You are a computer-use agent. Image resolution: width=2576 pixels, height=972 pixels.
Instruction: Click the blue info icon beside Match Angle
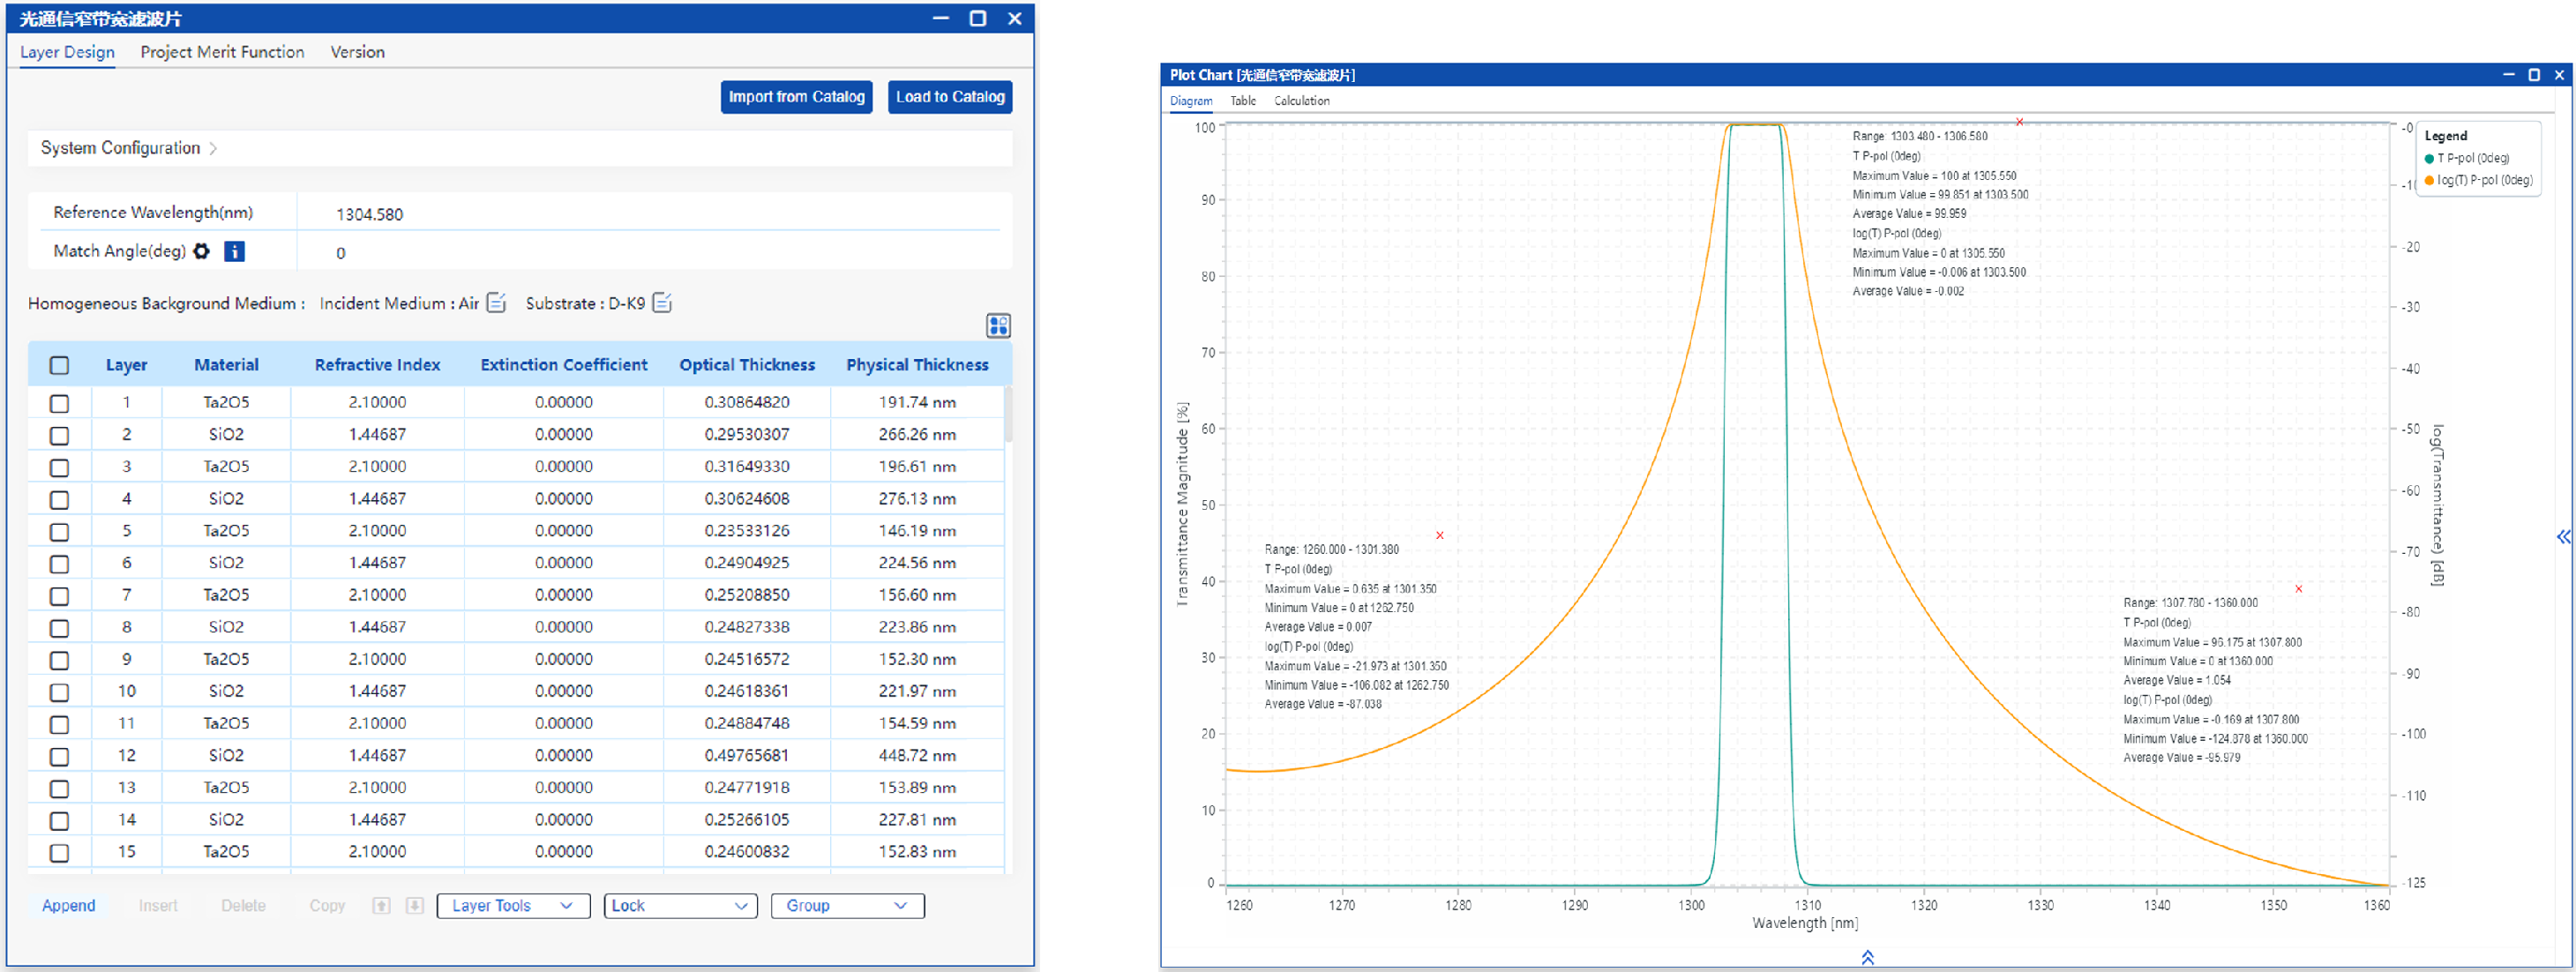coord(234,251)
